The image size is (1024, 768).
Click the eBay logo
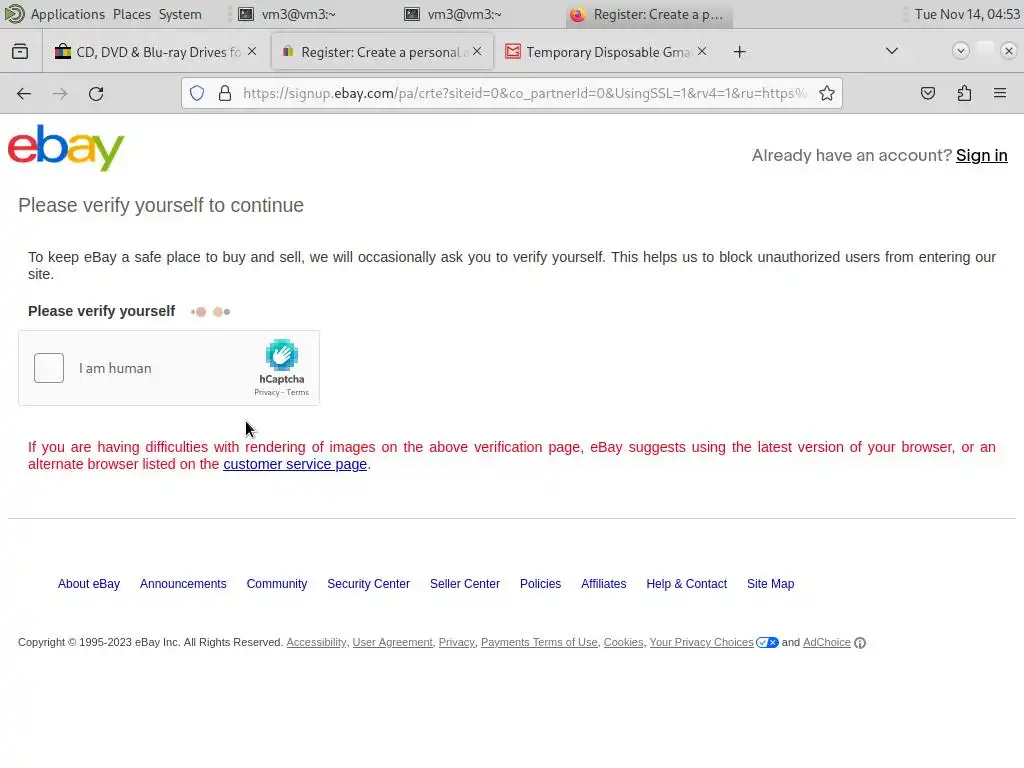coord(66,148)
